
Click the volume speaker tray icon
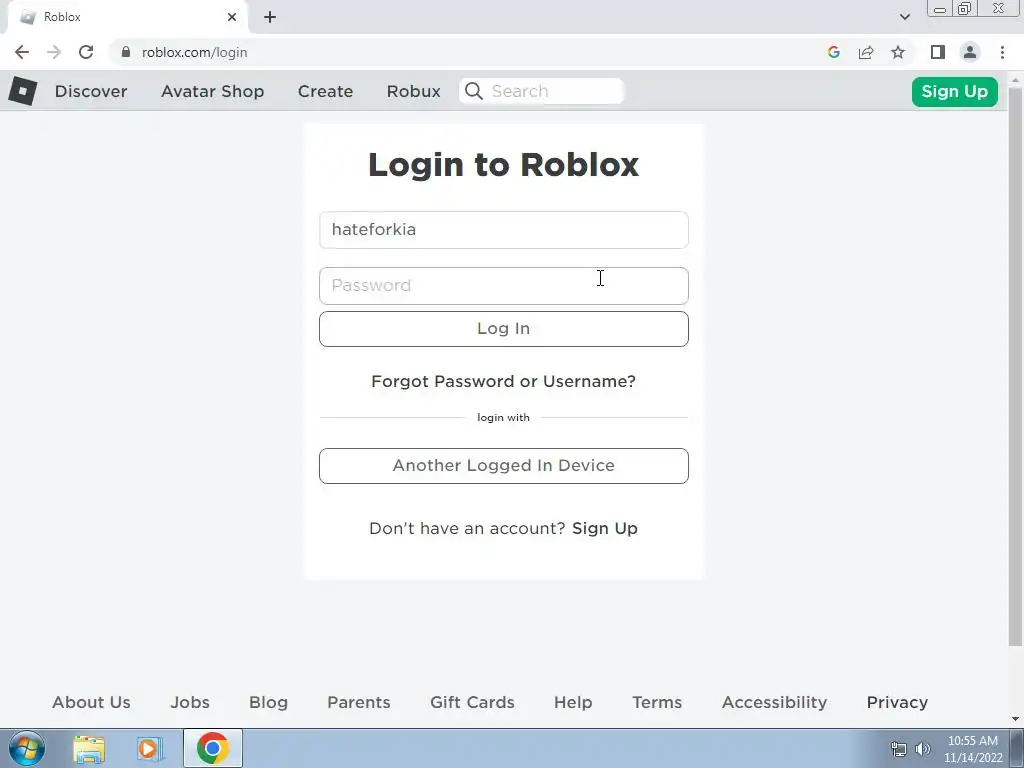(x=922, y=749)
